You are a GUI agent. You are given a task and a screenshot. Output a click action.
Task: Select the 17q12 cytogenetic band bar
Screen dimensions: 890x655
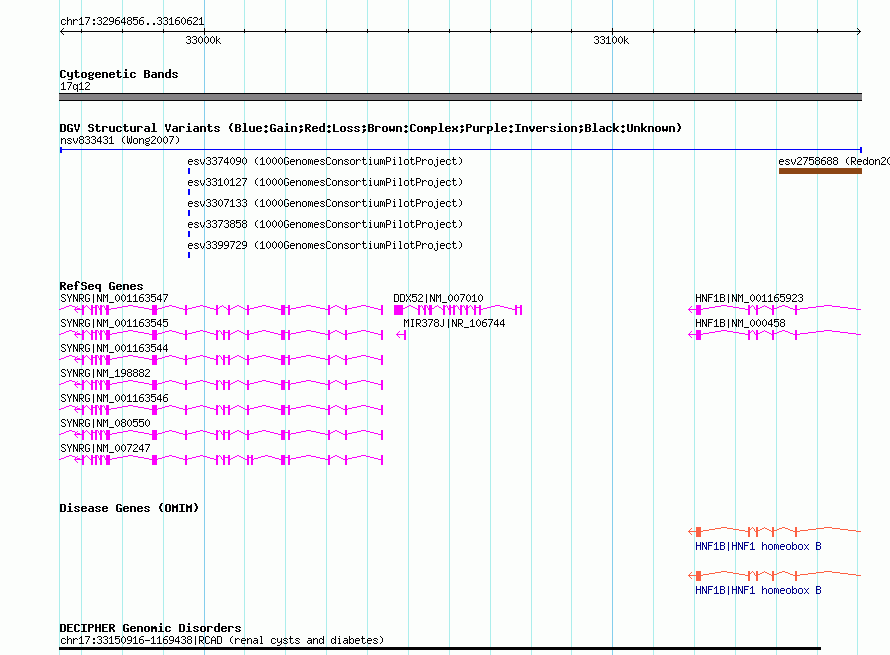tap(460, 97)
